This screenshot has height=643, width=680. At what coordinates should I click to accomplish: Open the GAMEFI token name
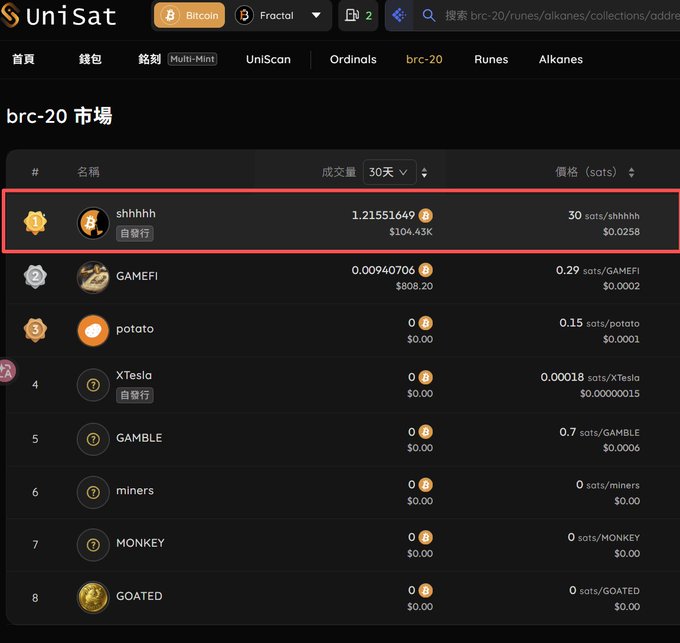[x=137, y=276]
